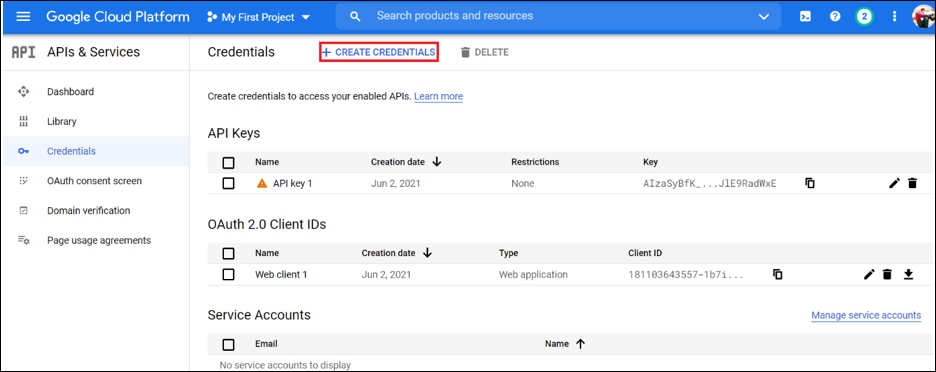936x372 pixels.
Task: Copy the Web client 1 client ID
Action: pos(777,274)
